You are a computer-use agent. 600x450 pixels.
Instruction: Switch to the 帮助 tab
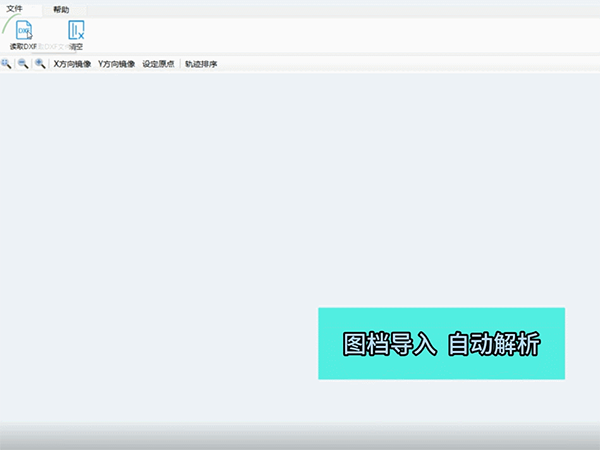point(62,9)
